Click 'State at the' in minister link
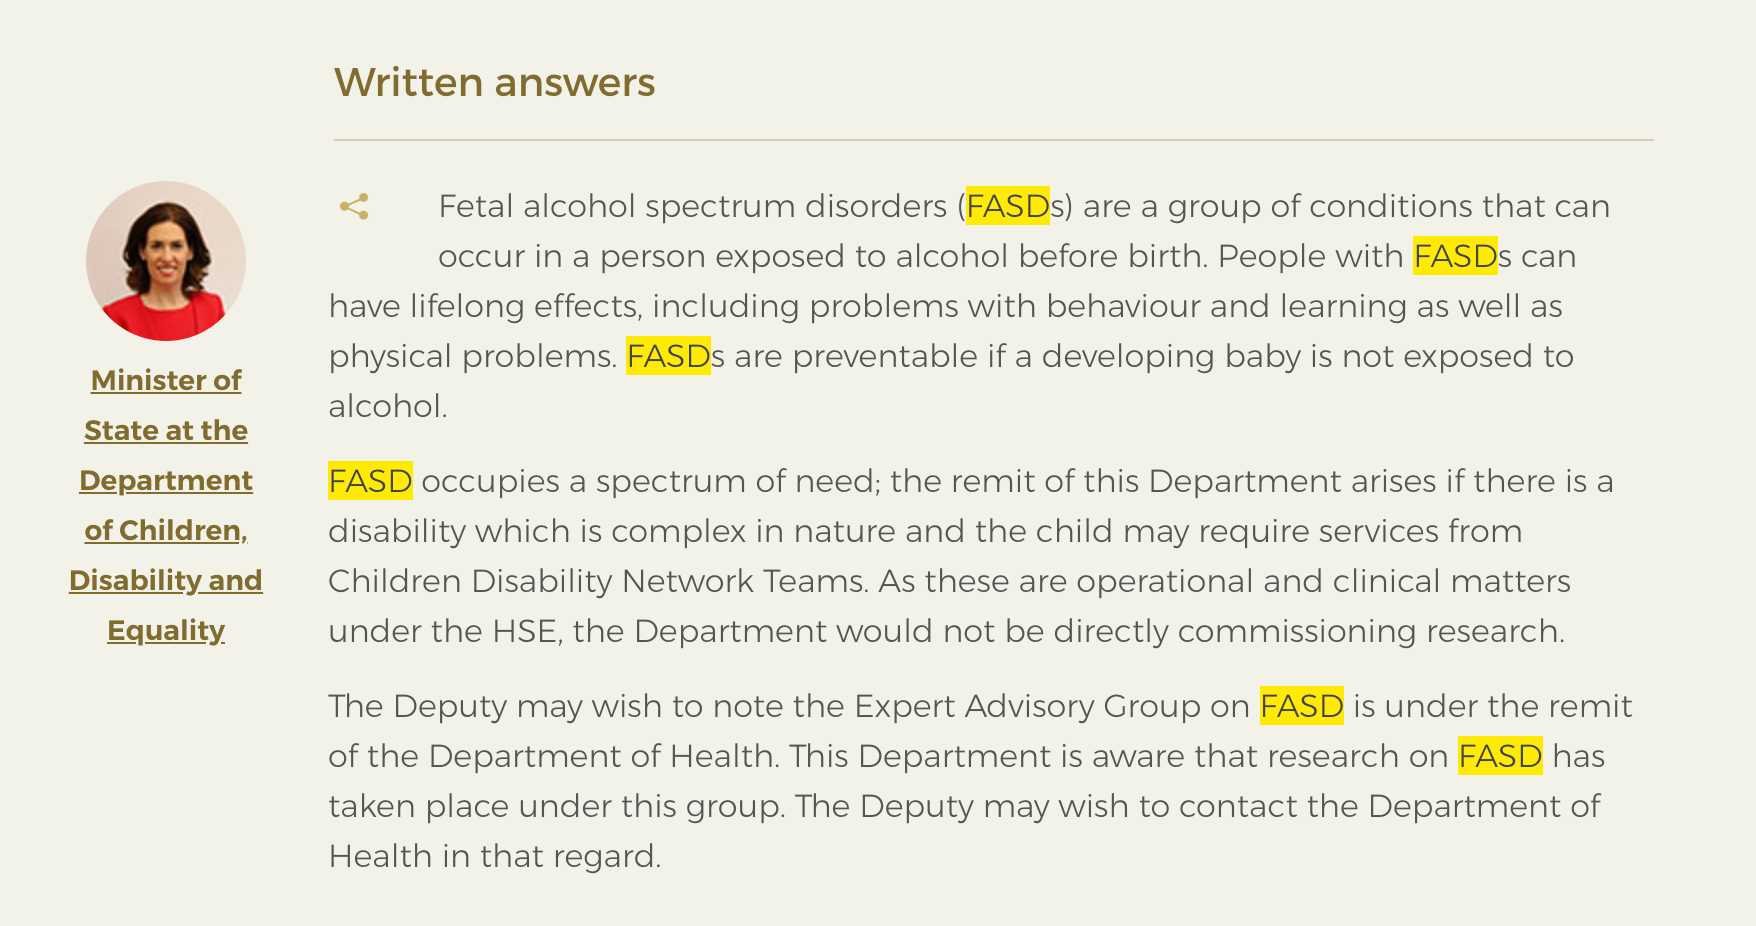 coord(166,430)
